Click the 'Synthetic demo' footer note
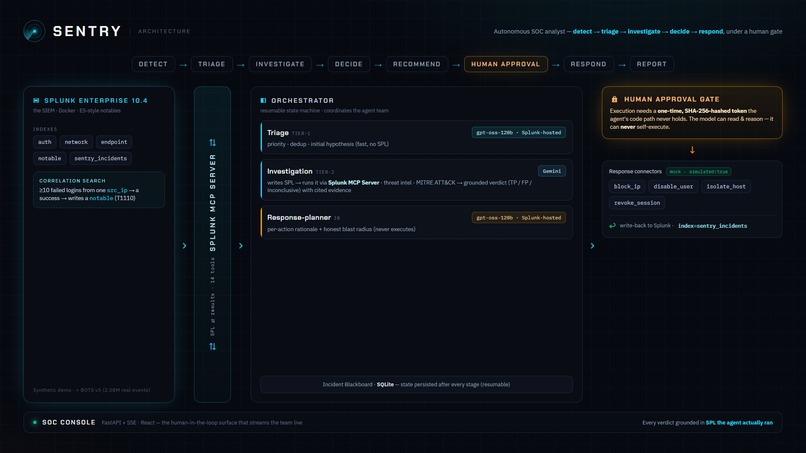 [91, 390]
